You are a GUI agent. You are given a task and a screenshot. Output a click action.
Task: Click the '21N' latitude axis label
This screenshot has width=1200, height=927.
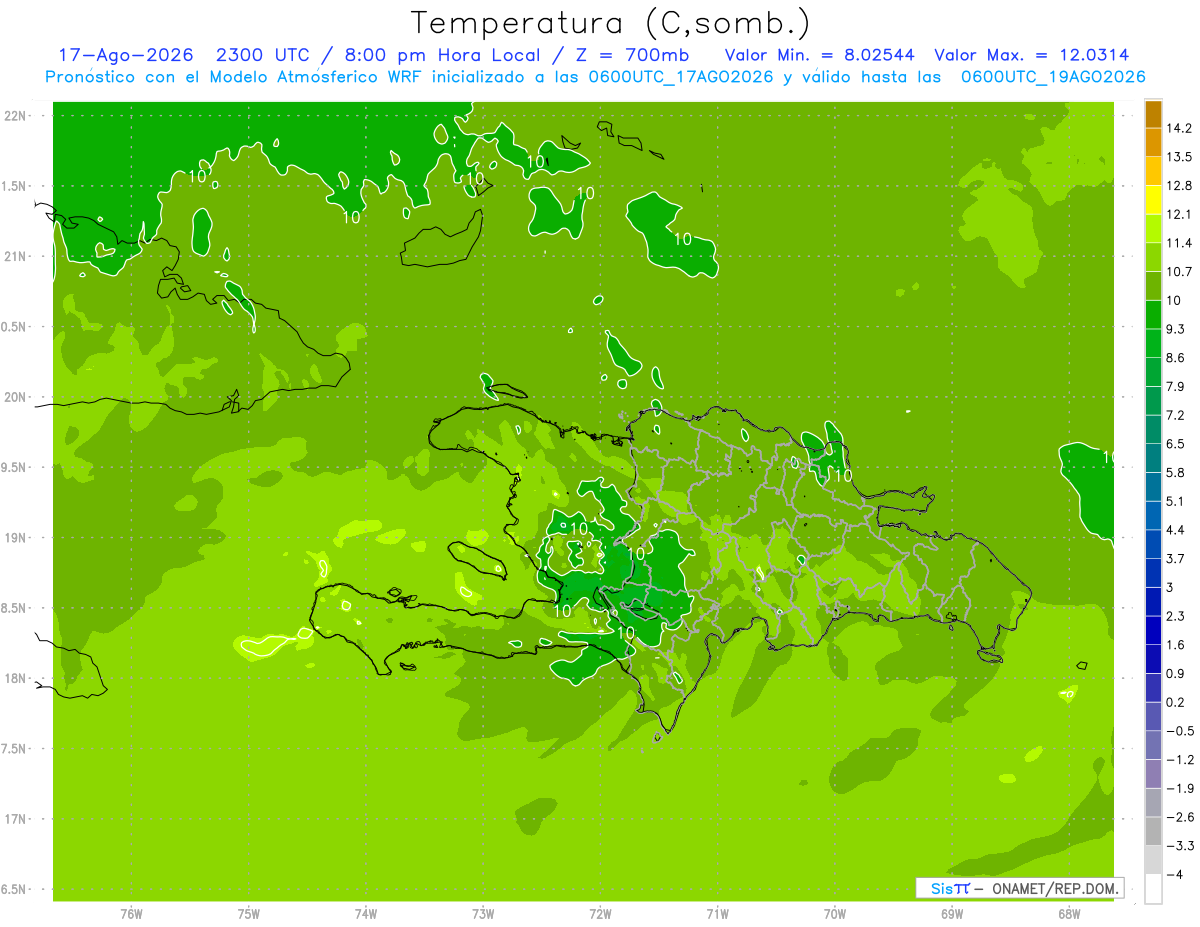click(15, 256)
